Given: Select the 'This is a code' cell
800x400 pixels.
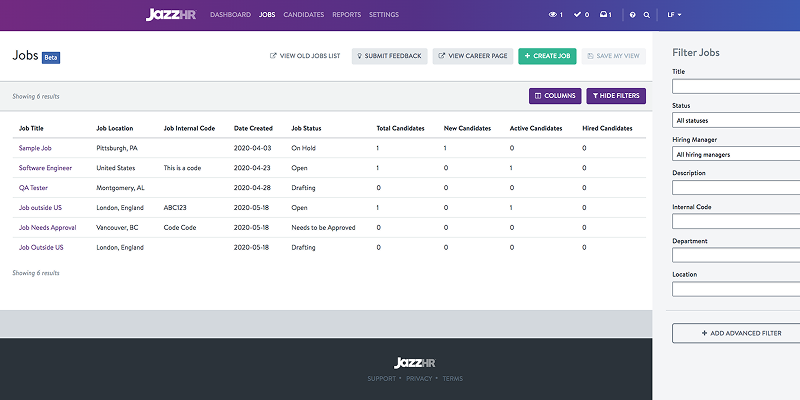Looking at the screenshot, I should click(182, 168).
